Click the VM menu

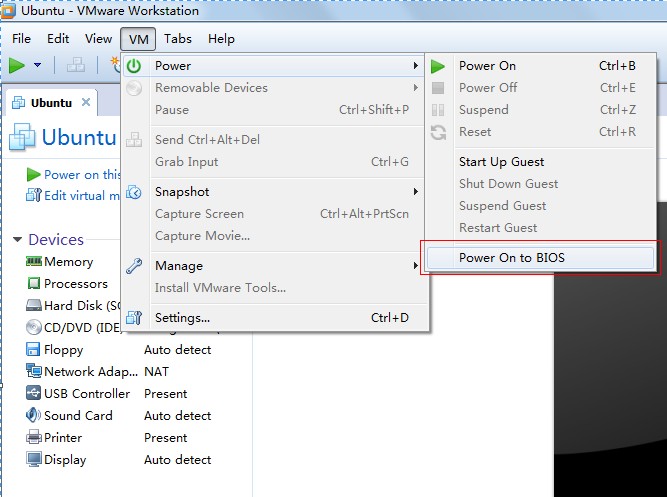(138, 39)
